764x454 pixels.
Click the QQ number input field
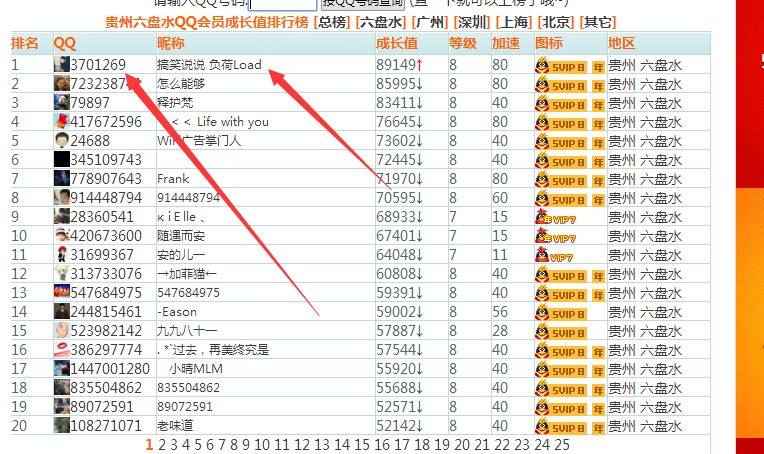pyautogui.click(x=283, y=4)
